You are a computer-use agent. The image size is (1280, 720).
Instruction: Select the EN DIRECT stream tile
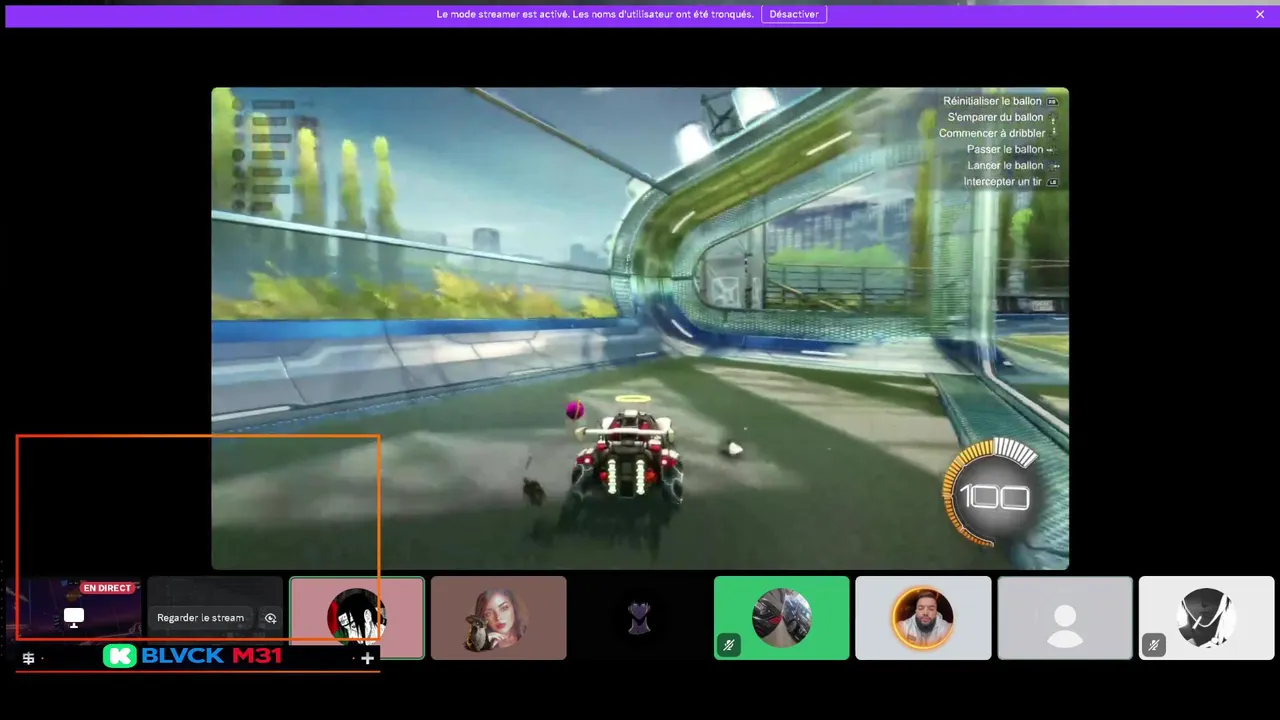click(x=74, y=618)
